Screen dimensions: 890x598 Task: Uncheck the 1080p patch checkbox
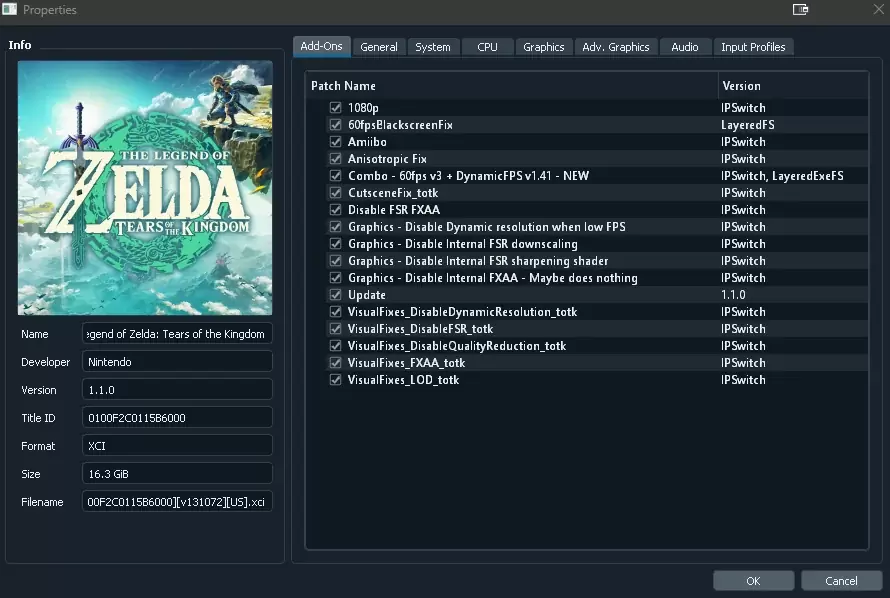(336, 107)
